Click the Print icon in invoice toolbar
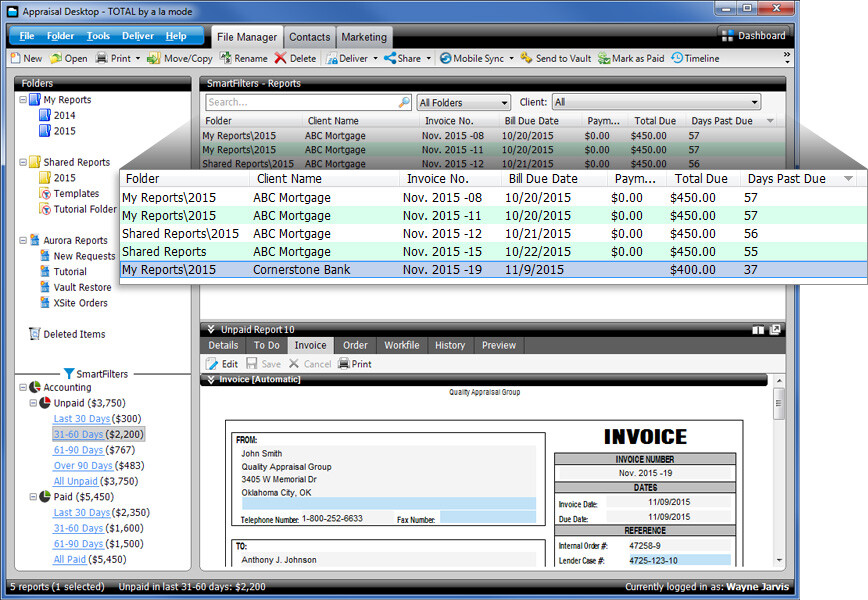This screenshot has height=600, width=868. 344,364
